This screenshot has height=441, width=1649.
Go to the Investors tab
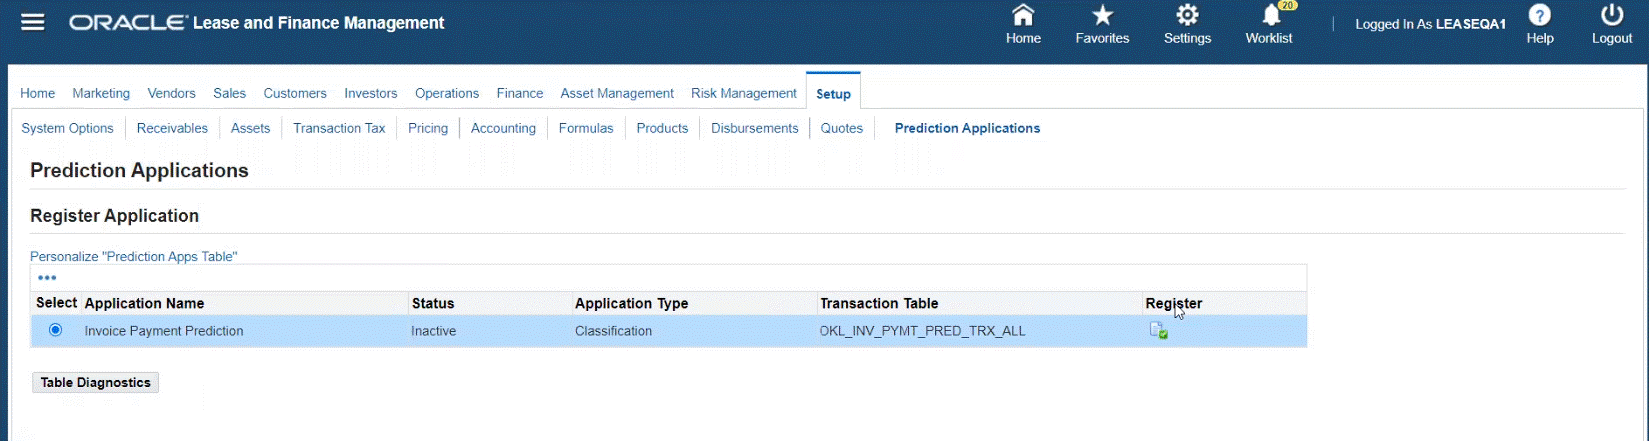click(371, 93)
